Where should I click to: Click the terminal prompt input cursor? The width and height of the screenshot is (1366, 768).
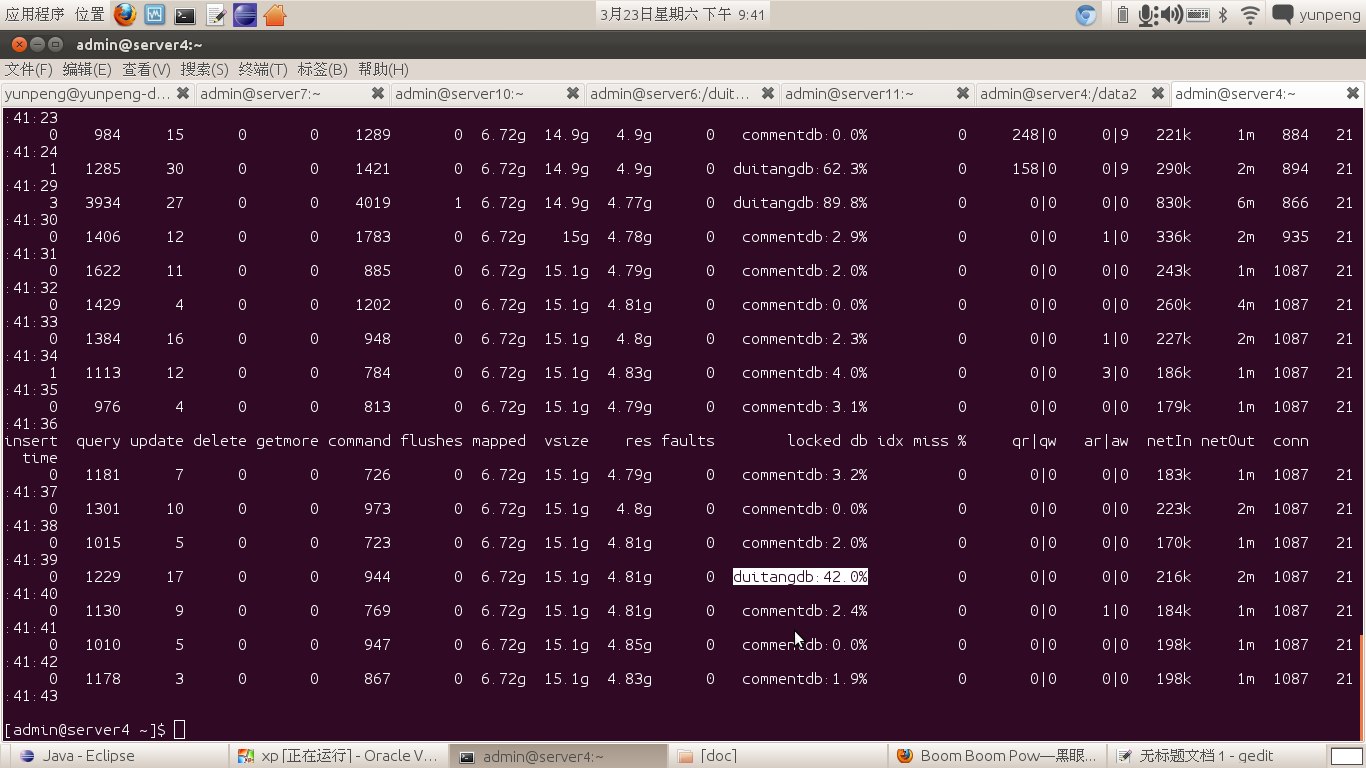[179, 729]
